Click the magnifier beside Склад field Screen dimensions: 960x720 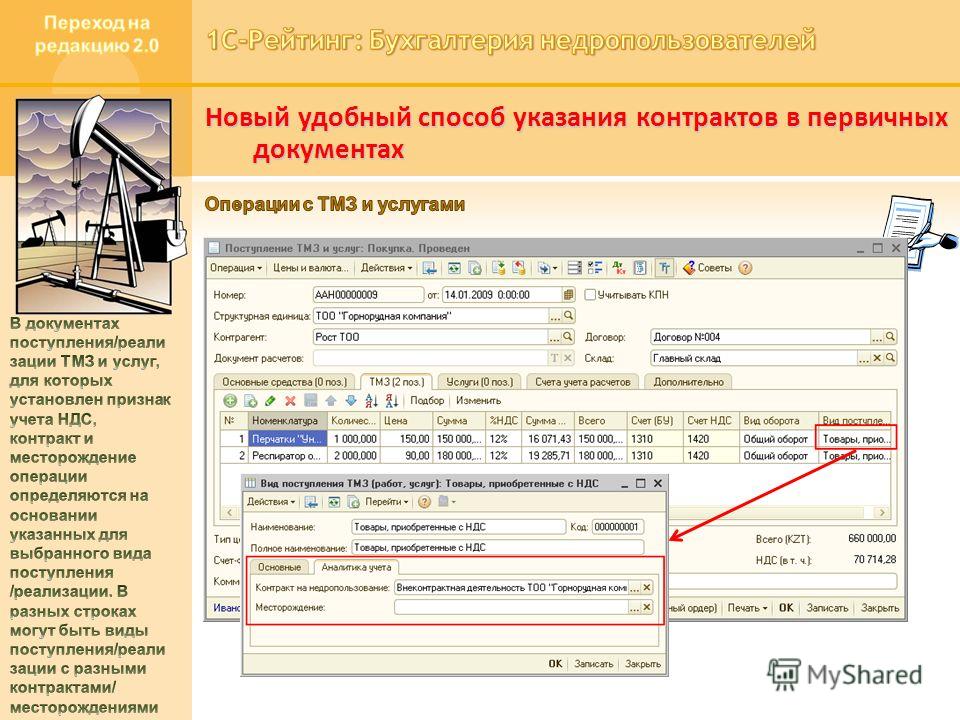(891, 358)
